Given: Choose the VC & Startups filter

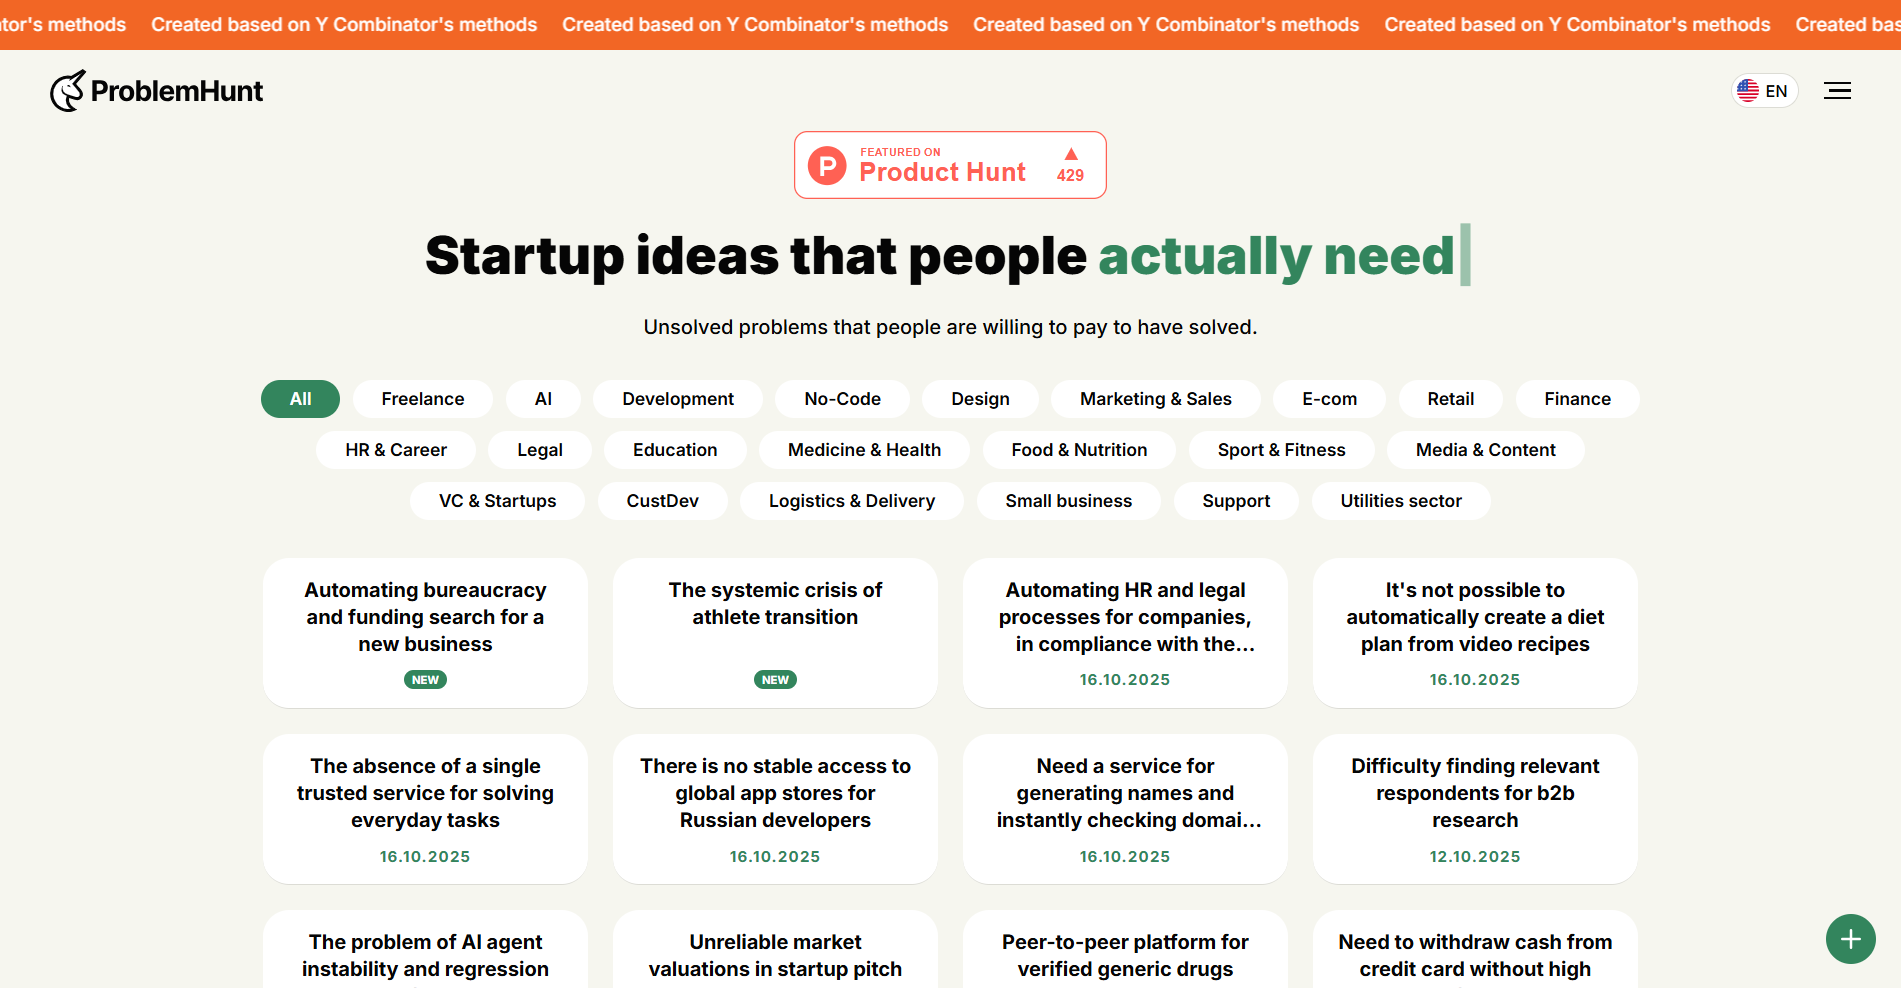Looking at the screenshot, I should [x=497, y=501].
